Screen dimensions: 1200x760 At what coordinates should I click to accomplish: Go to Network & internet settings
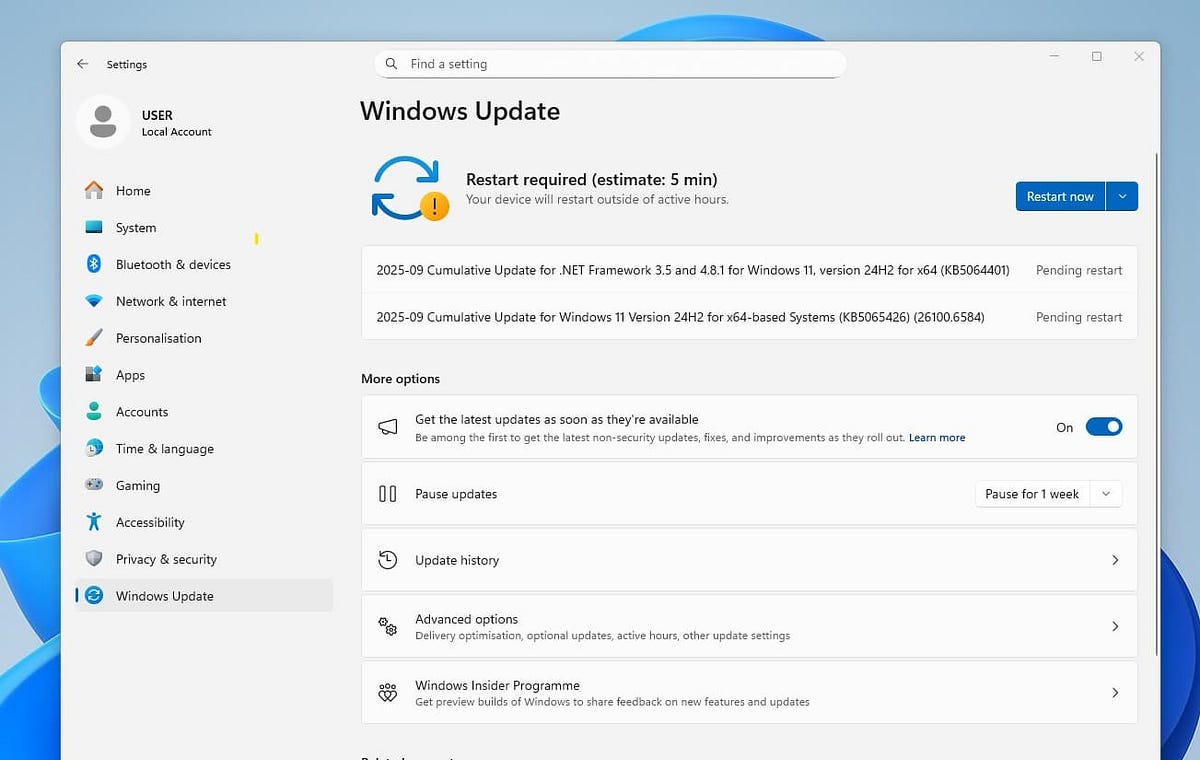pyautogui.click(x=204, y=301)
